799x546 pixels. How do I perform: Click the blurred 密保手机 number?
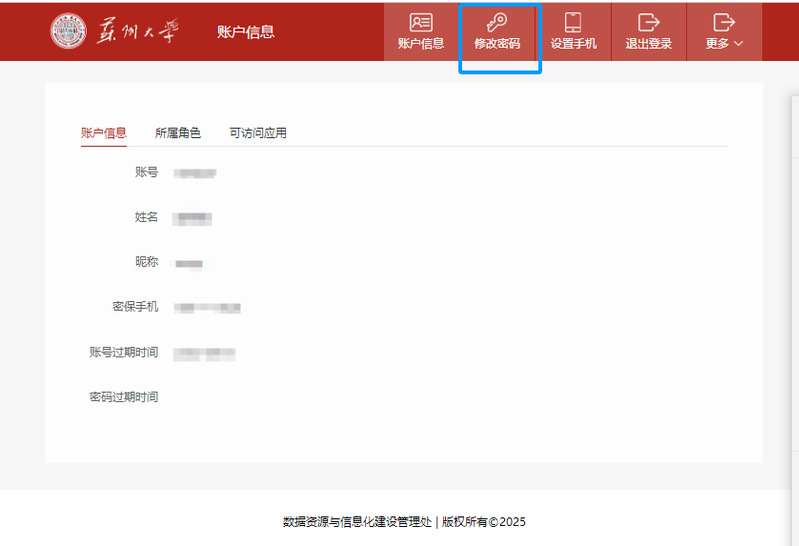(x=207, y=308)
